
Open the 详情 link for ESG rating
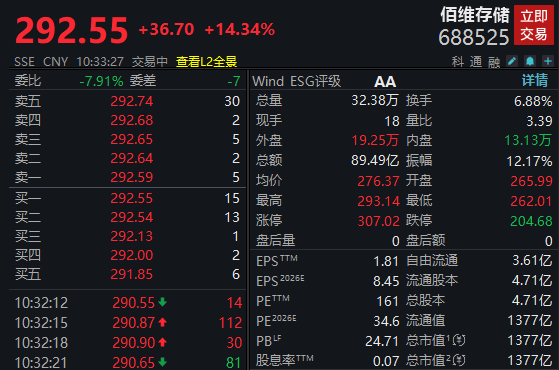point(535,80)
